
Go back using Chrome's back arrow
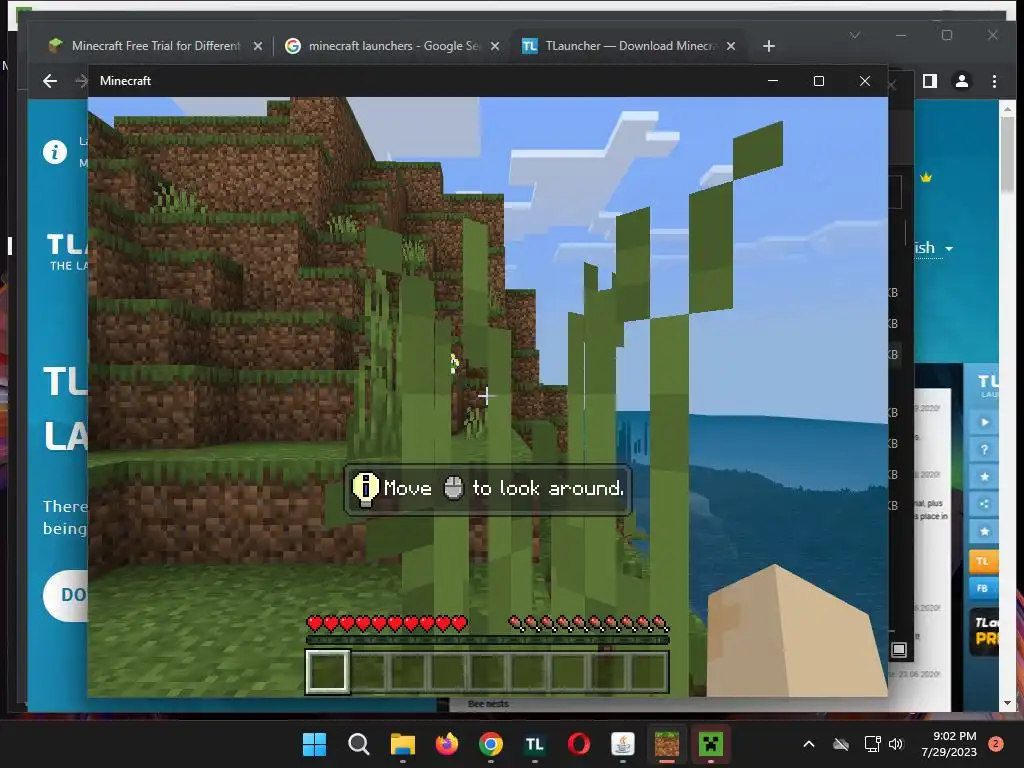[50, 81]
